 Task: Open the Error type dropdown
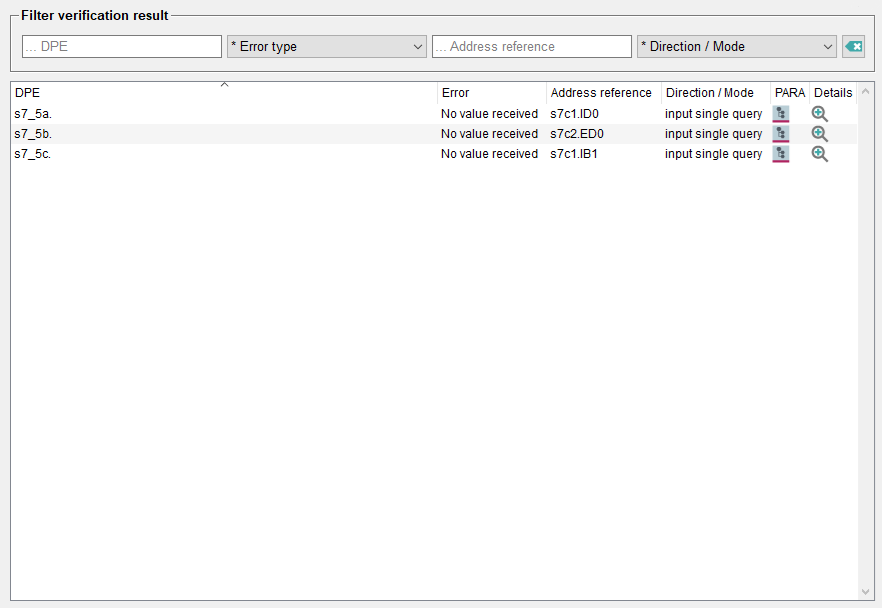point(327,47)
